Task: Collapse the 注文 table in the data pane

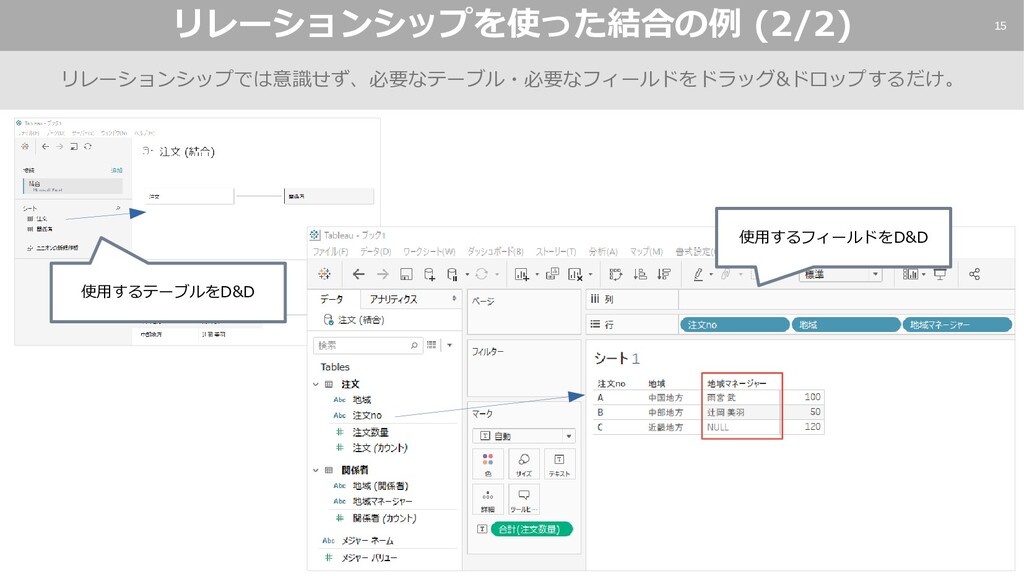Action: (x=316, y=385)
